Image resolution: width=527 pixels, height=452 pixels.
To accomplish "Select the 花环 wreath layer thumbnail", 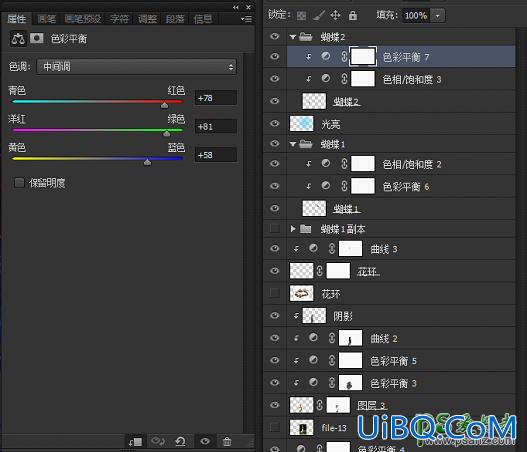I will 301,293.
